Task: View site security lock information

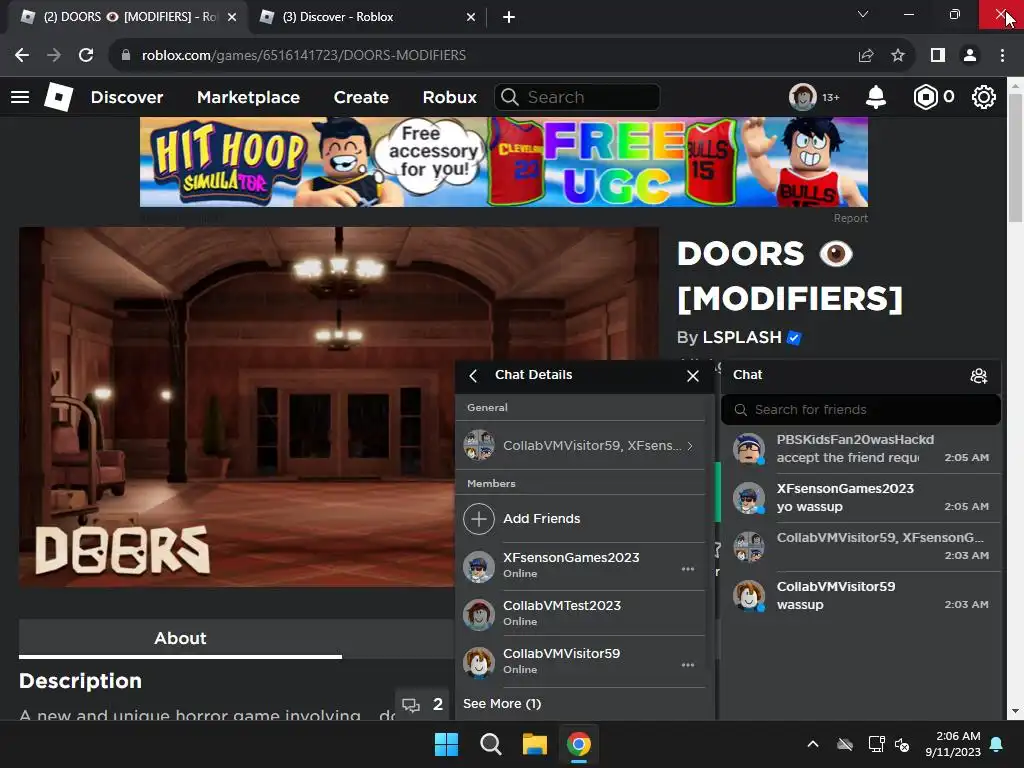Action: (126, 56)
